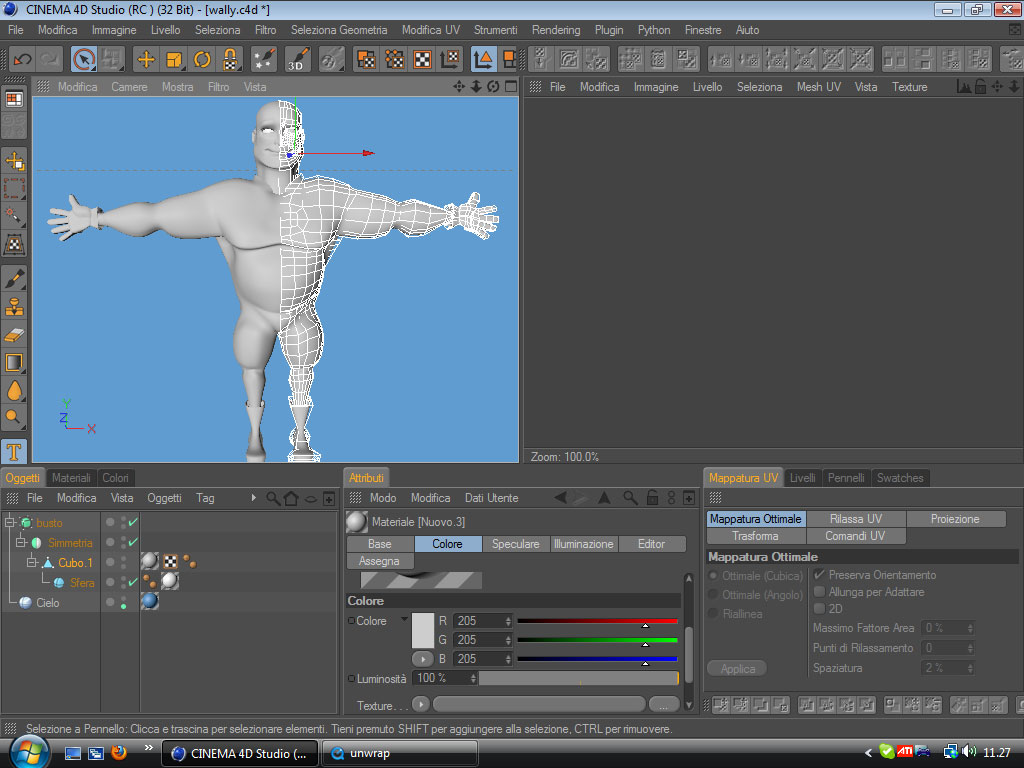Viewport: 1024px width, 768px height.
Task: Click the Rilassa UV button
Action: tap(856, 519)
